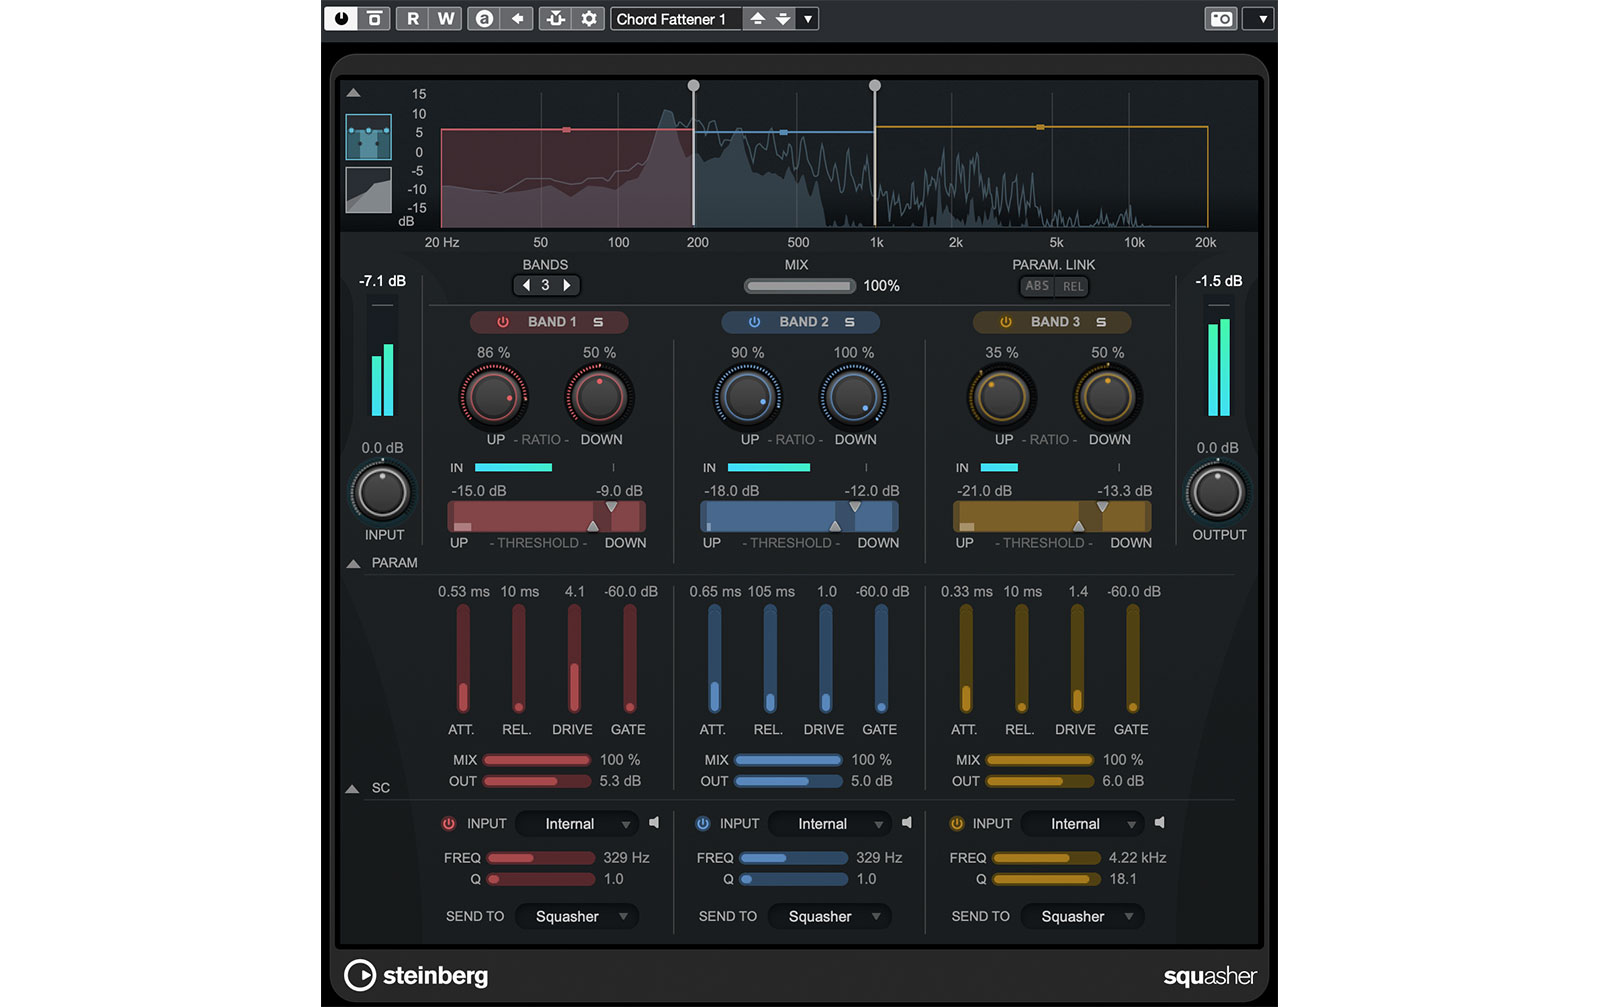Toggle the plugin bypass power button
The width and height of the screenshot is (1600, 1007).
(x=341, y=18)
